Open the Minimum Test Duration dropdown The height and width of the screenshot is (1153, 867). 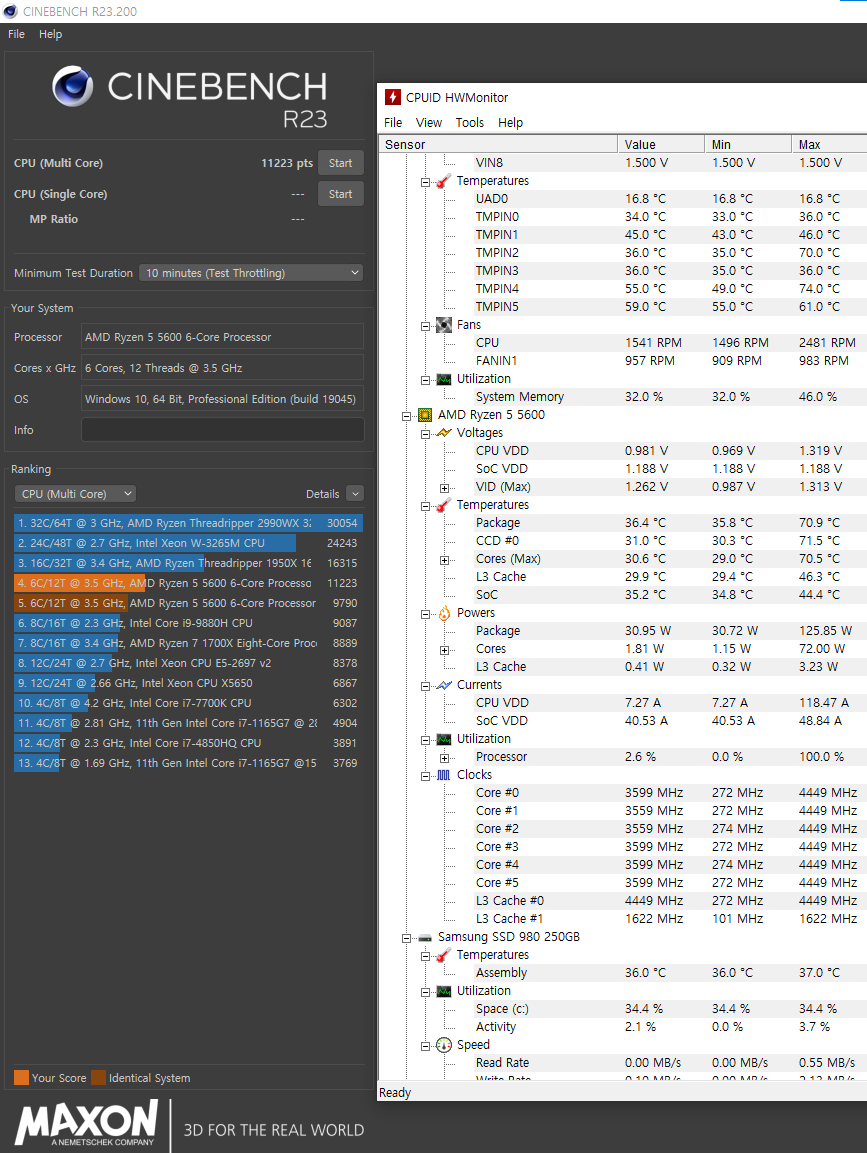click(251, 273)
